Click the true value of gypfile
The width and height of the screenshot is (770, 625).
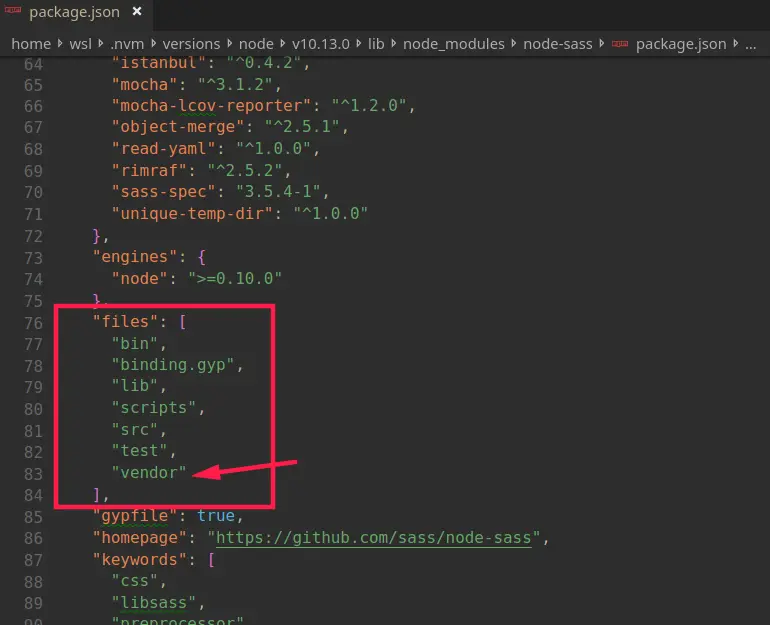[216, 516]
